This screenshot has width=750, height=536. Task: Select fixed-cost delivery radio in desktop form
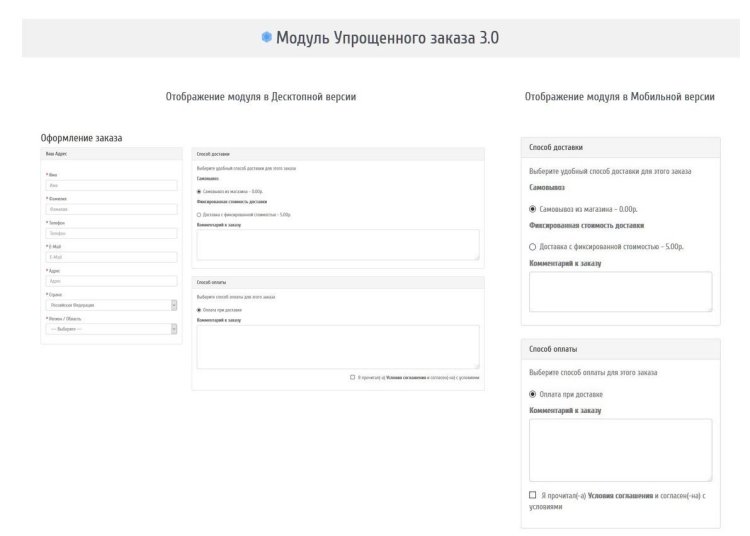tap(200, 214)
